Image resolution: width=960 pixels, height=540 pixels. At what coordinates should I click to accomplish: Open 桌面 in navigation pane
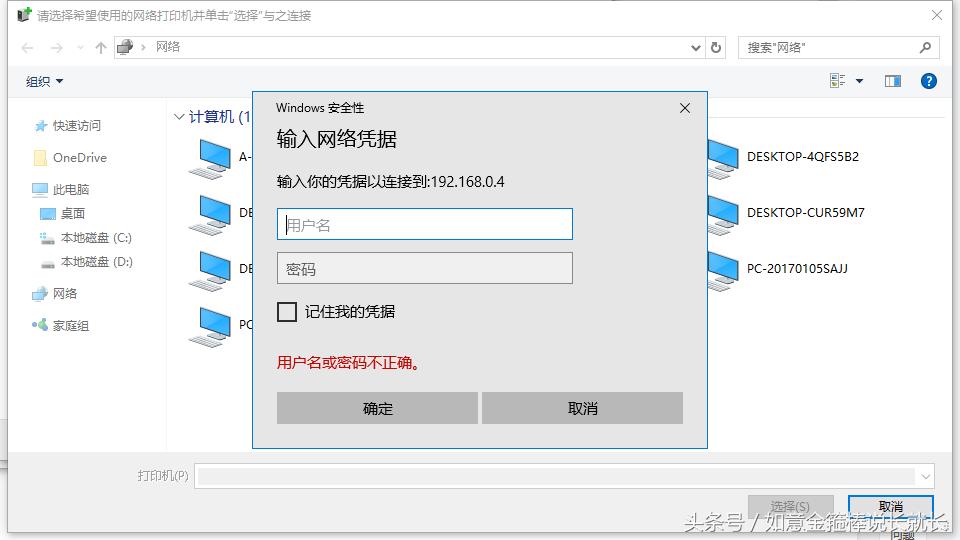62,213
